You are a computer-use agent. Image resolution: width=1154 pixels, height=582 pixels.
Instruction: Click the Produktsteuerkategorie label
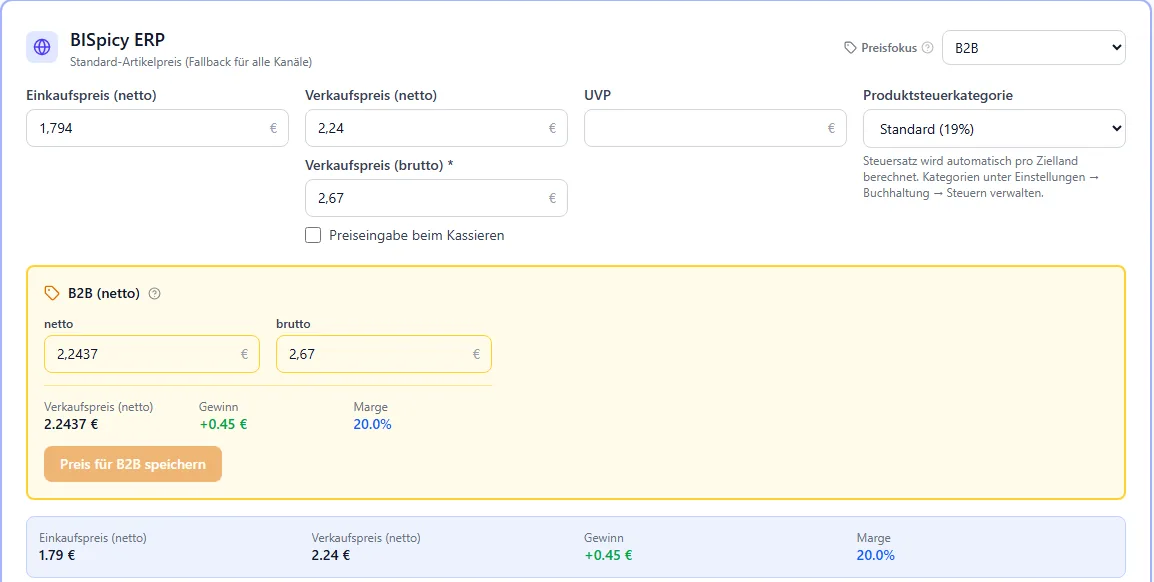tap(938, 95)
